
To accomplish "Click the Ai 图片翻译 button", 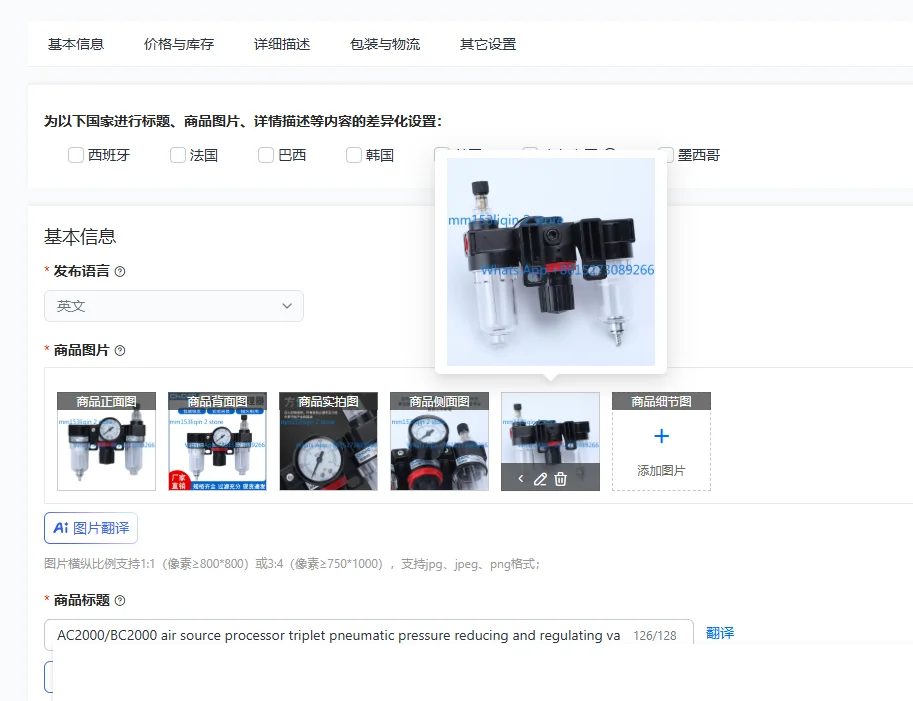I will pos(91,528).
